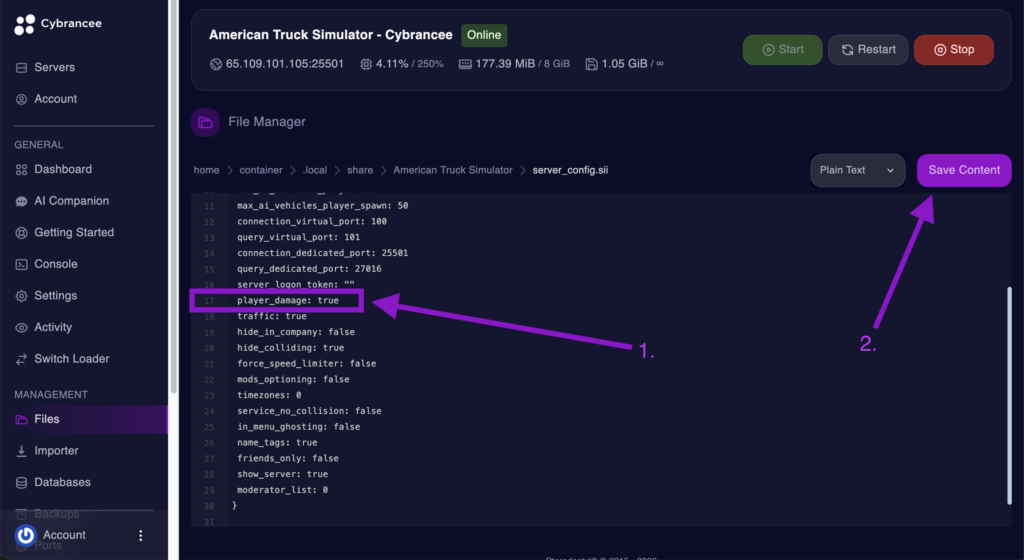Click the friends_only: false line
1024x560 pixels.
[288, 458]
